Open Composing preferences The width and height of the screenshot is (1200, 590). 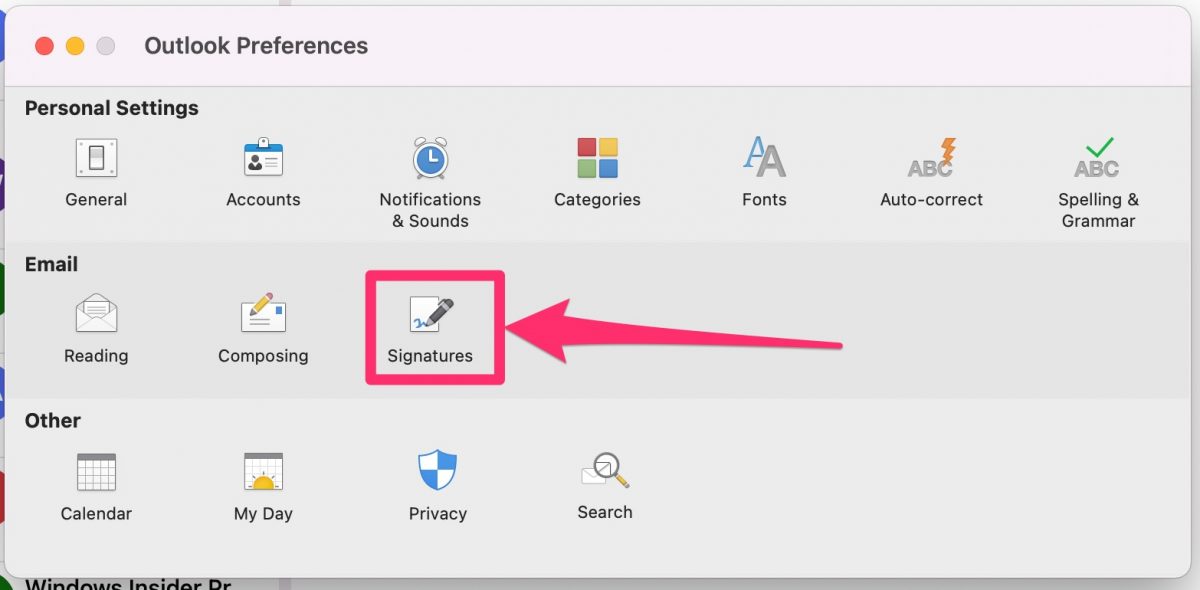(x=263, y=316)
